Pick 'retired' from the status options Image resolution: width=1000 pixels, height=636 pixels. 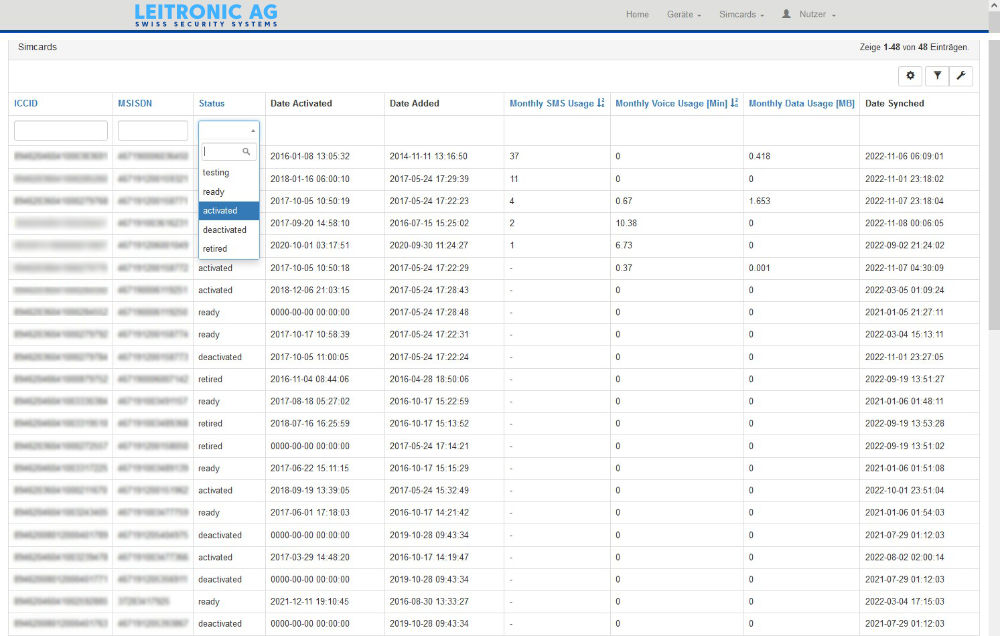(214, 248)
